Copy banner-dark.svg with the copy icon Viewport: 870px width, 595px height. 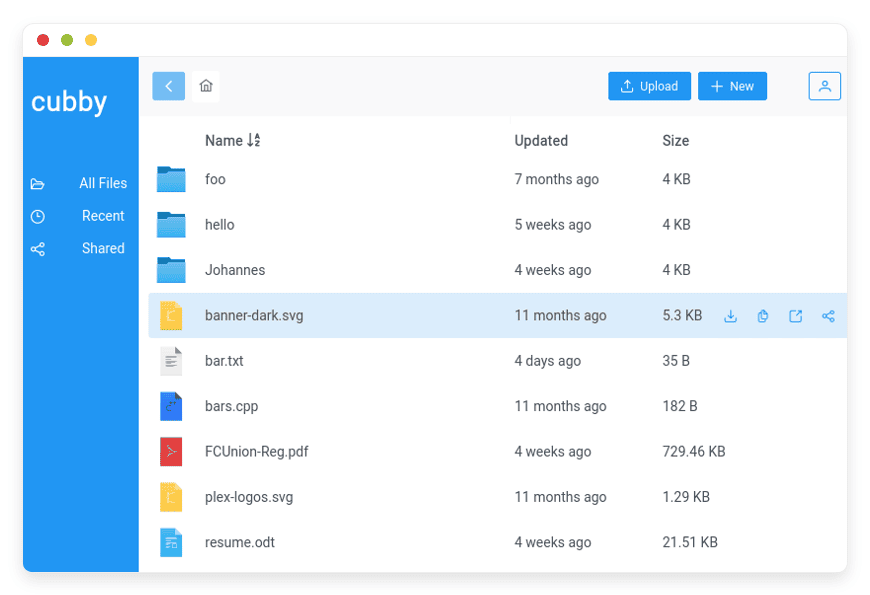(x=763, y=316)
